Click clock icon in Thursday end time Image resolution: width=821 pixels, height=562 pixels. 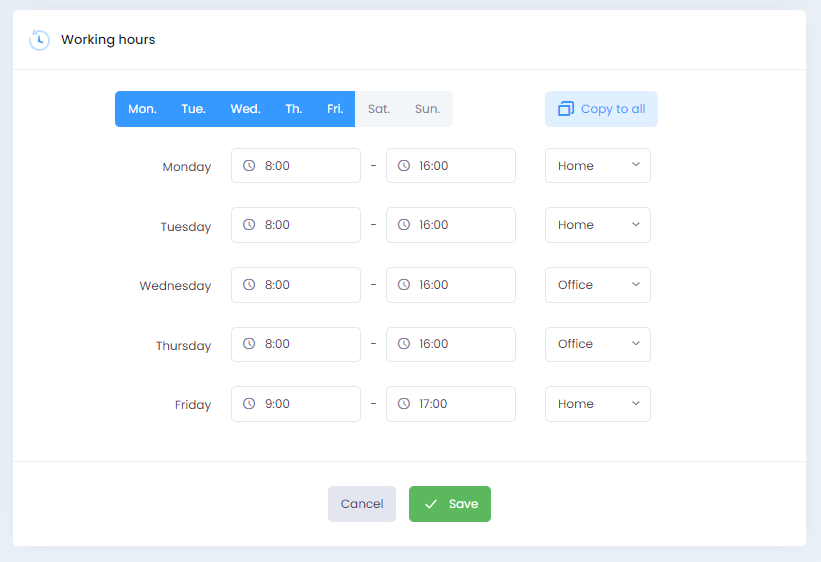[x=404, y=344]
